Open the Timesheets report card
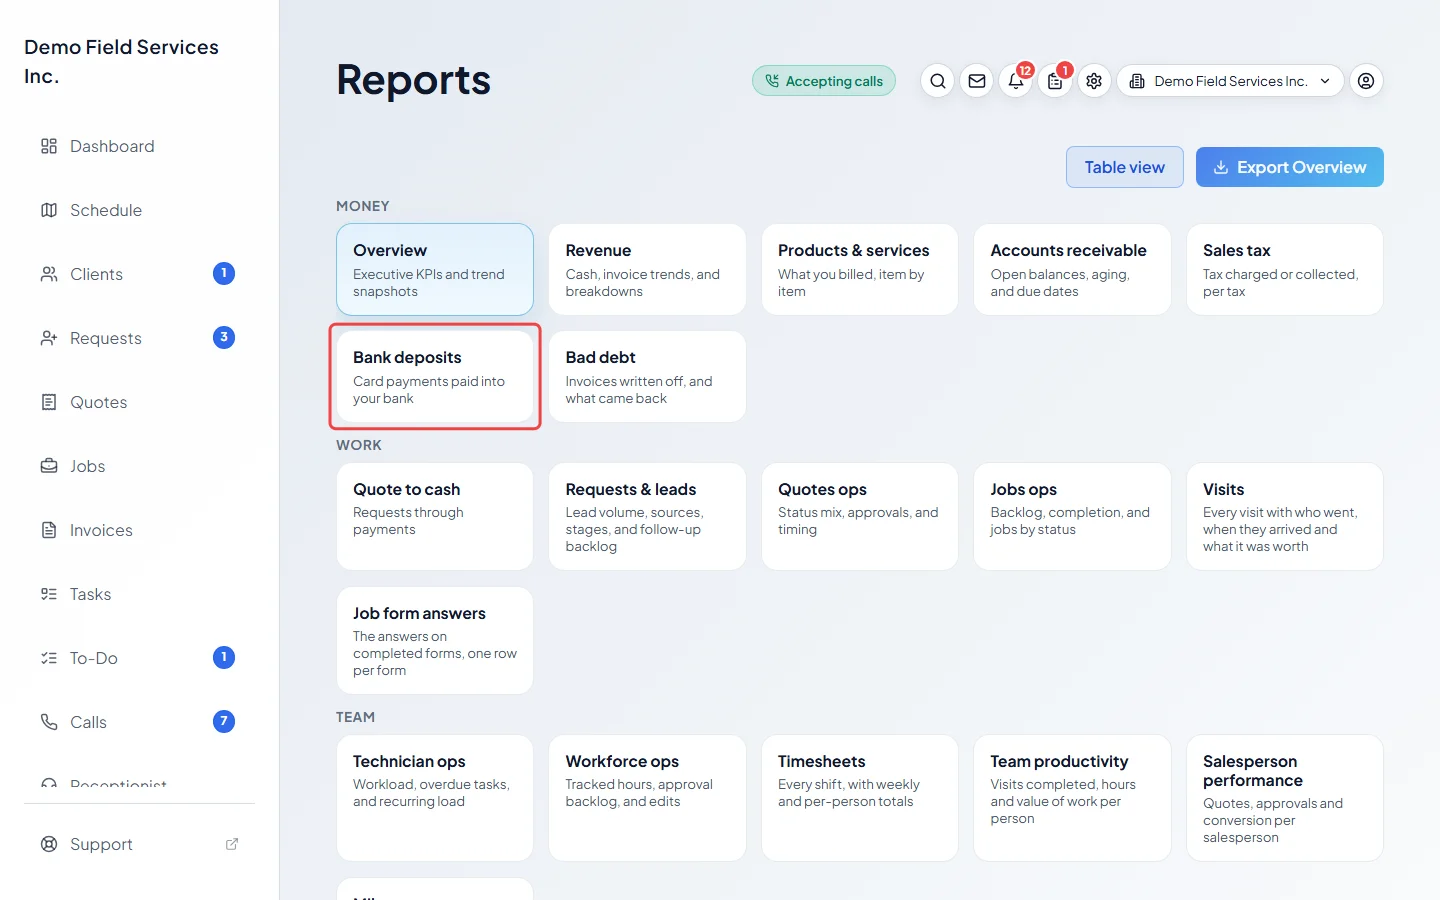The height and width of the screenshot is (900, 1440). (860, 798)
